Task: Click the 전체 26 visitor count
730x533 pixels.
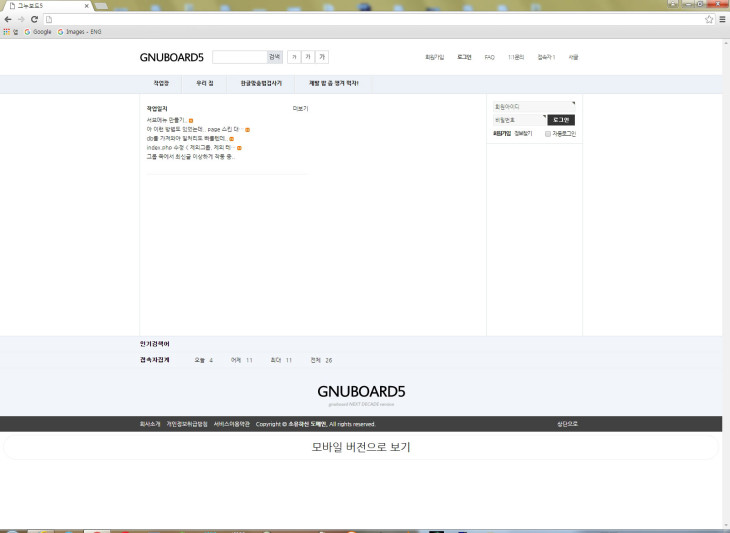Action: click(x=321, y=360)
